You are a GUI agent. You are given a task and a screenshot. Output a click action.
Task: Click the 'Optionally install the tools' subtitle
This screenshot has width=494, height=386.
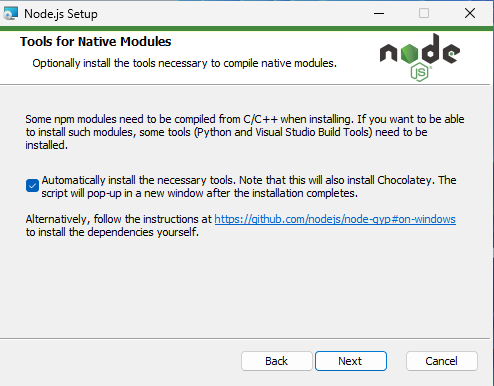tap(184, 63)
